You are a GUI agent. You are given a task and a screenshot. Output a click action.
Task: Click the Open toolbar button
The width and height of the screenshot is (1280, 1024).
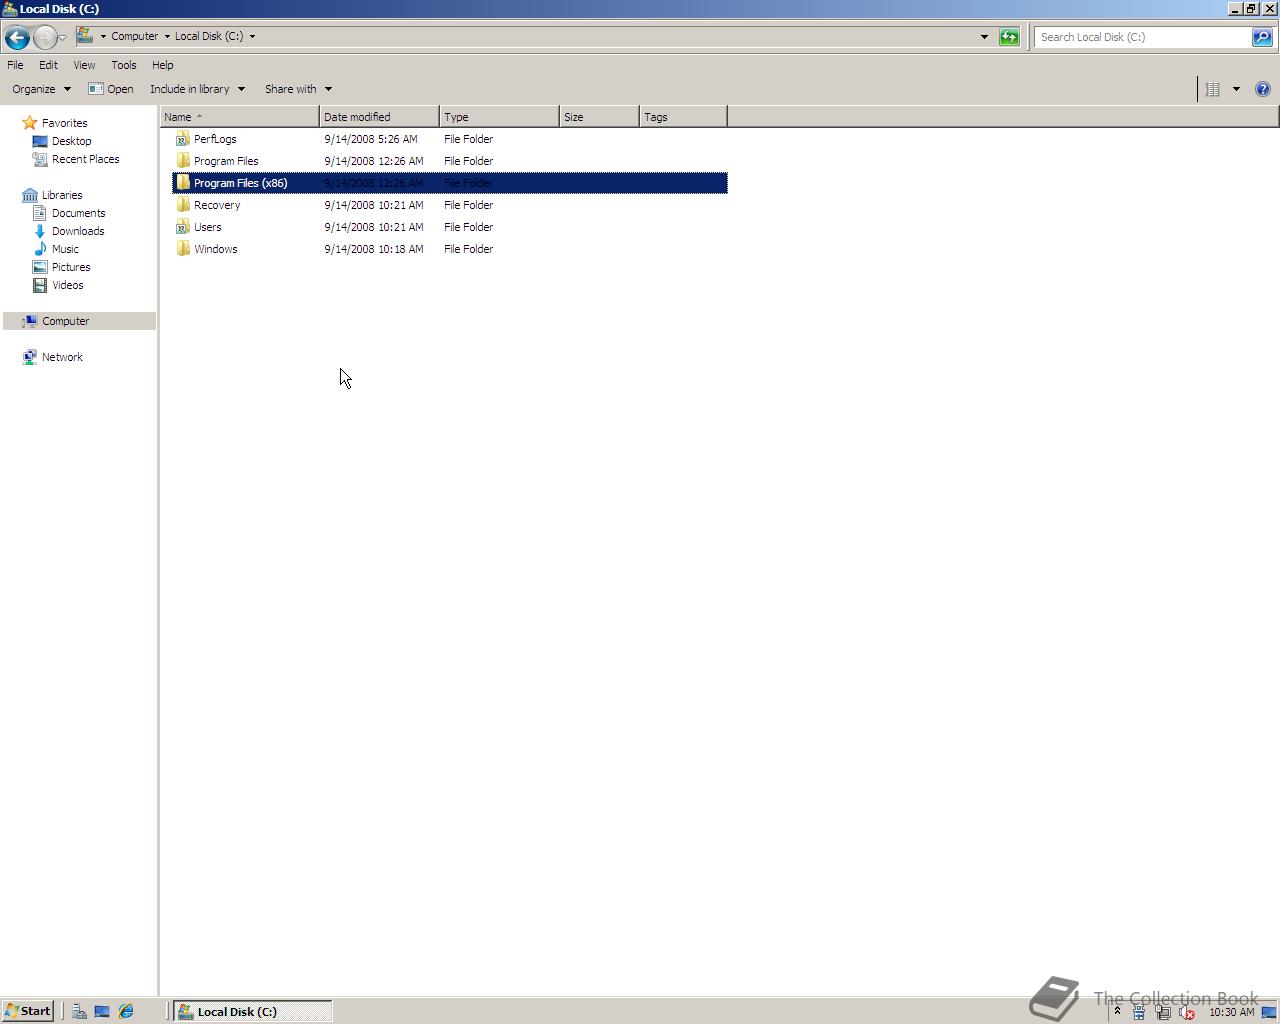[x=111, y=89]
